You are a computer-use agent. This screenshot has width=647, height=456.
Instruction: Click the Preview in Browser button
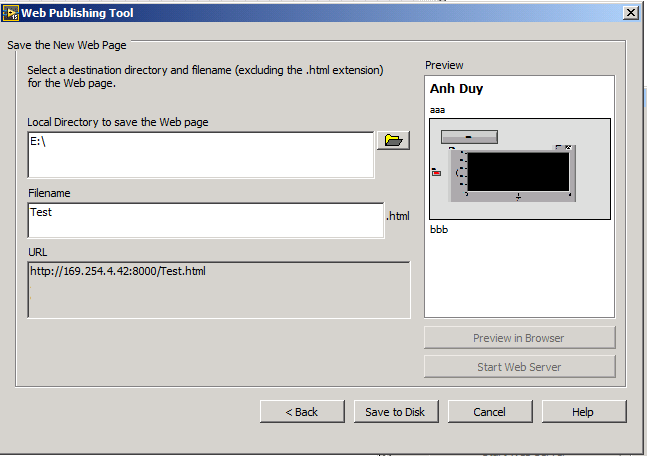point(519,338)
